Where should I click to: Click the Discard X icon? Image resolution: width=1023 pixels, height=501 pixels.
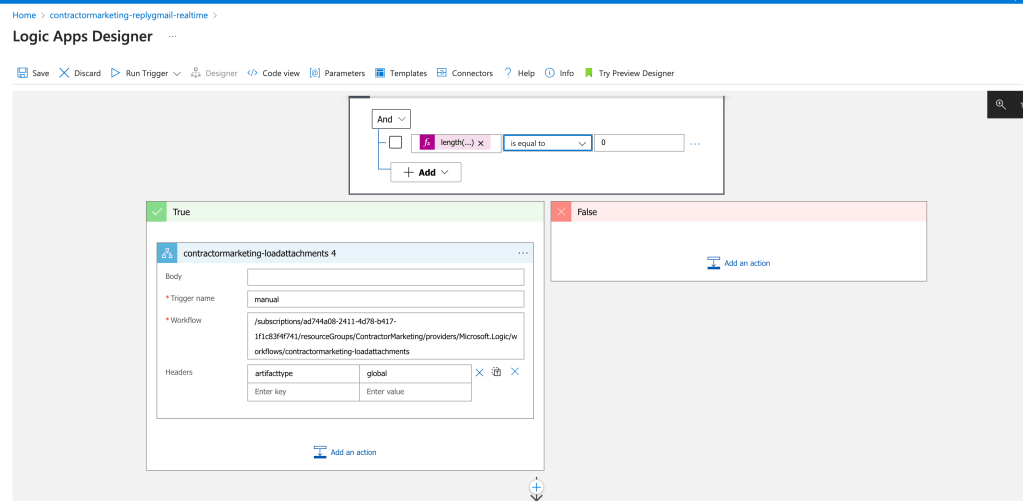click(x=64, y=73)
